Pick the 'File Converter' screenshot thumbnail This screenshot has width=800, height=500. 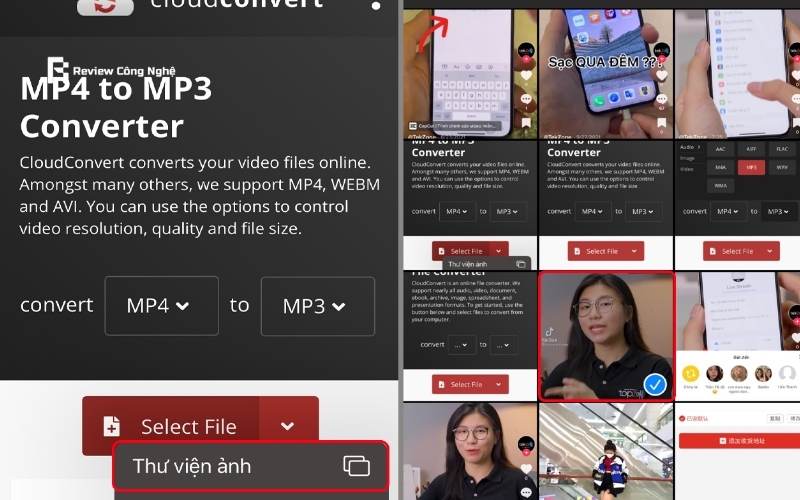click(x=470, y=336)
